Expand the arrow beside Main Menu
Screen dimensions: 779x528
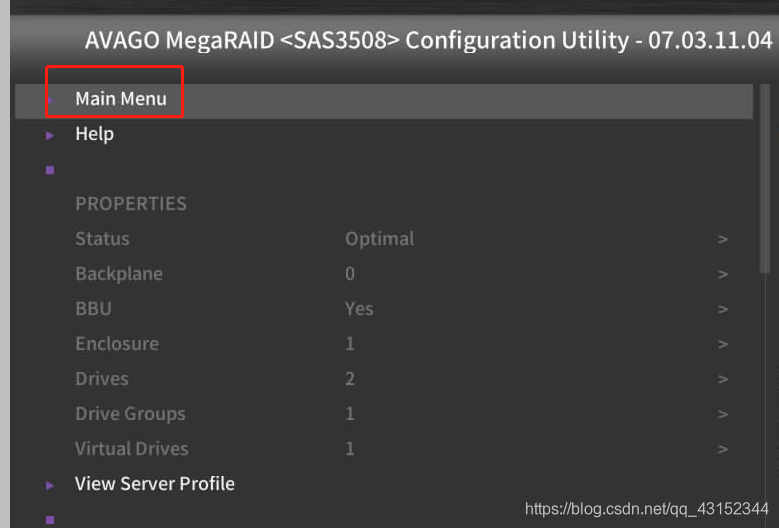coord(50,100)
